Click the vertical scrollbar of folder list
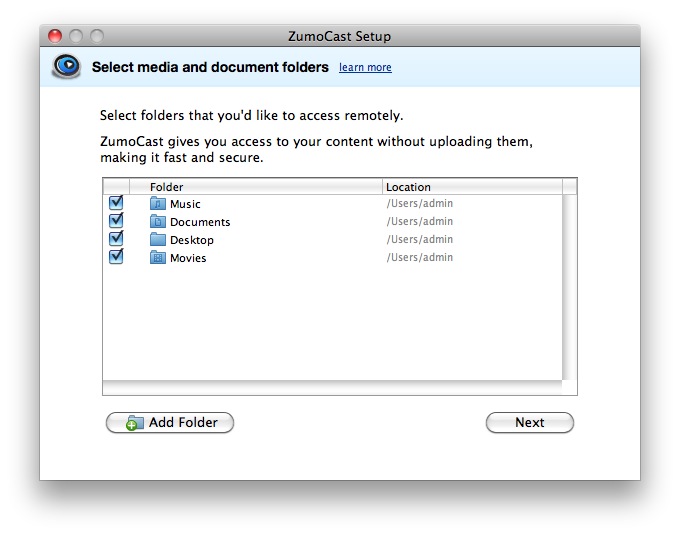 [569, 287]
